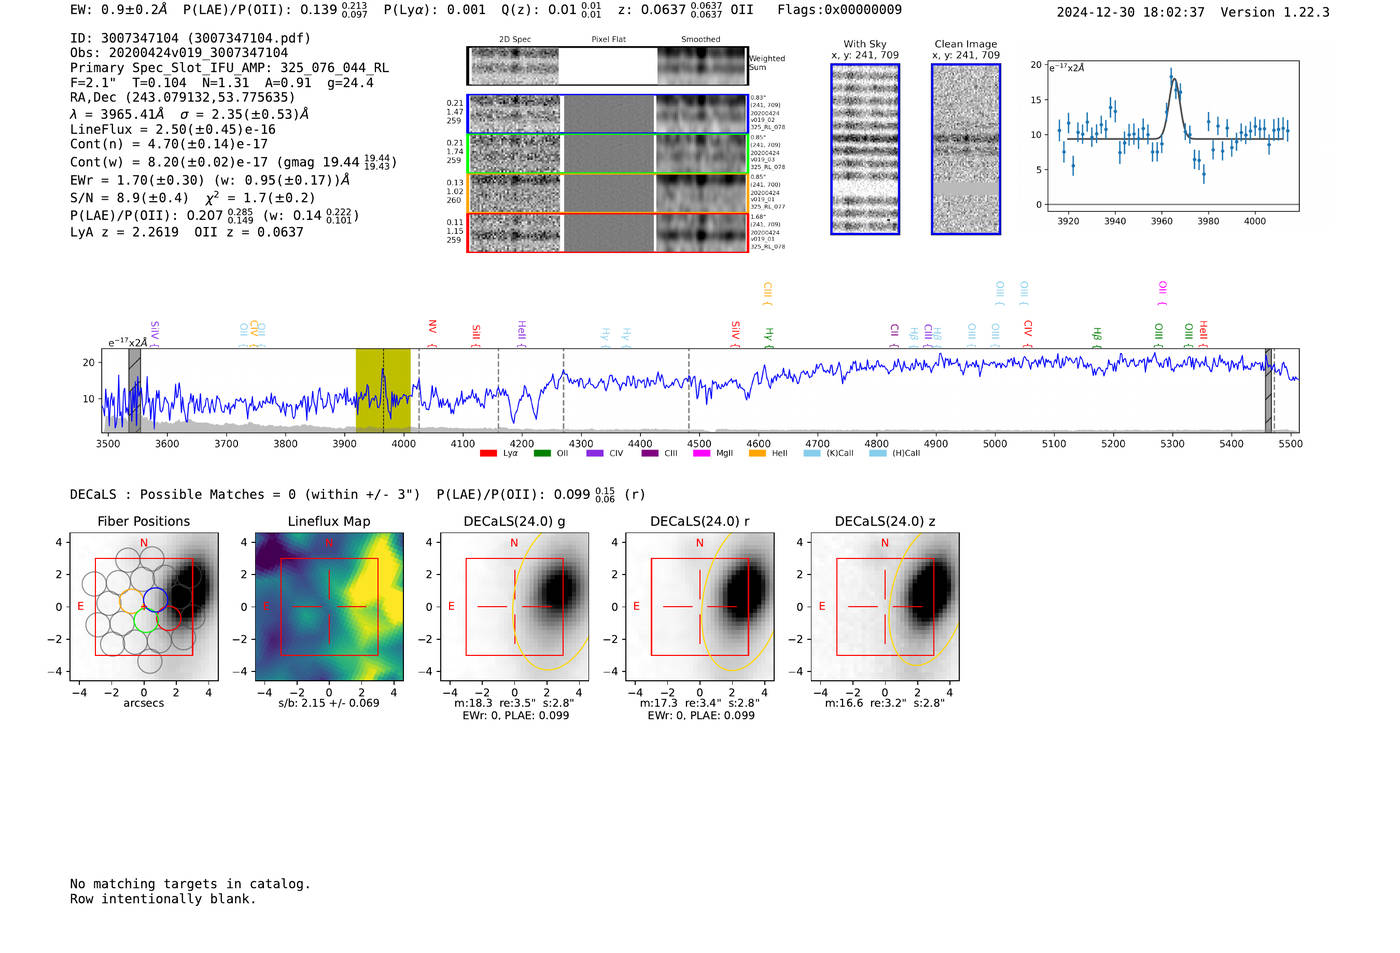The width and height of the screenshot is (1400, 953).
Task: Open the Fiber Positions image
Action: 144,607
